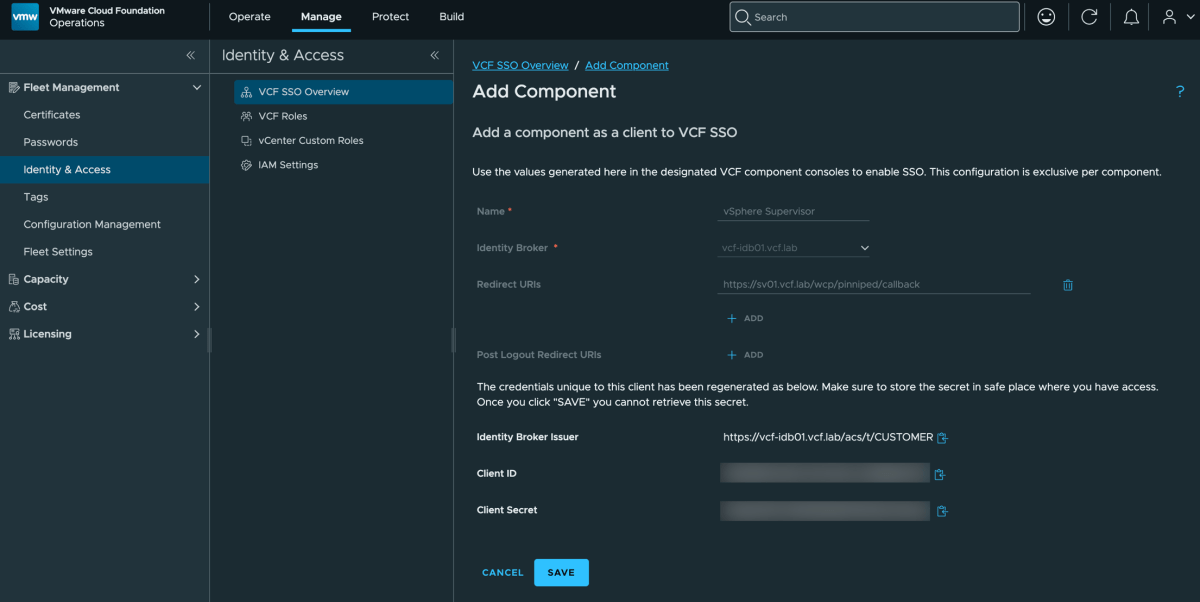Image resolution: width=1200 pixels, height=602 pixels.
Task: Click the Identity Broker Issuer URL text
Action: 828,438
